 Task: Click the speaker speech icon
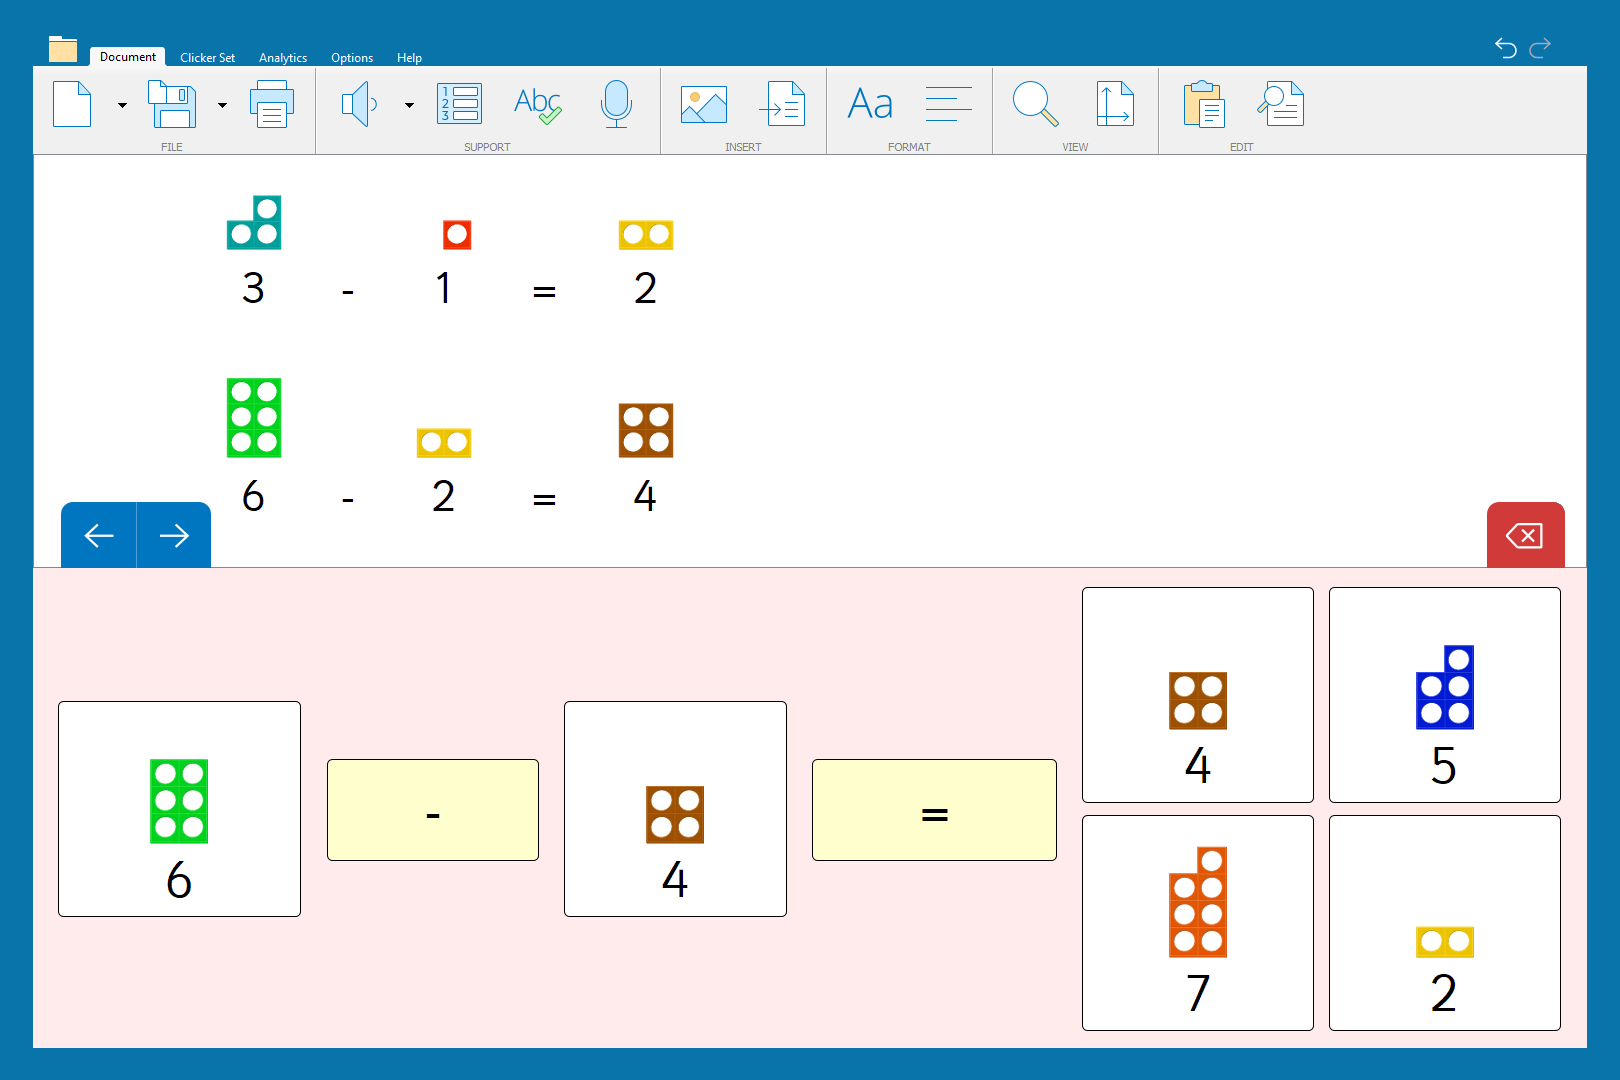[359, 104]
